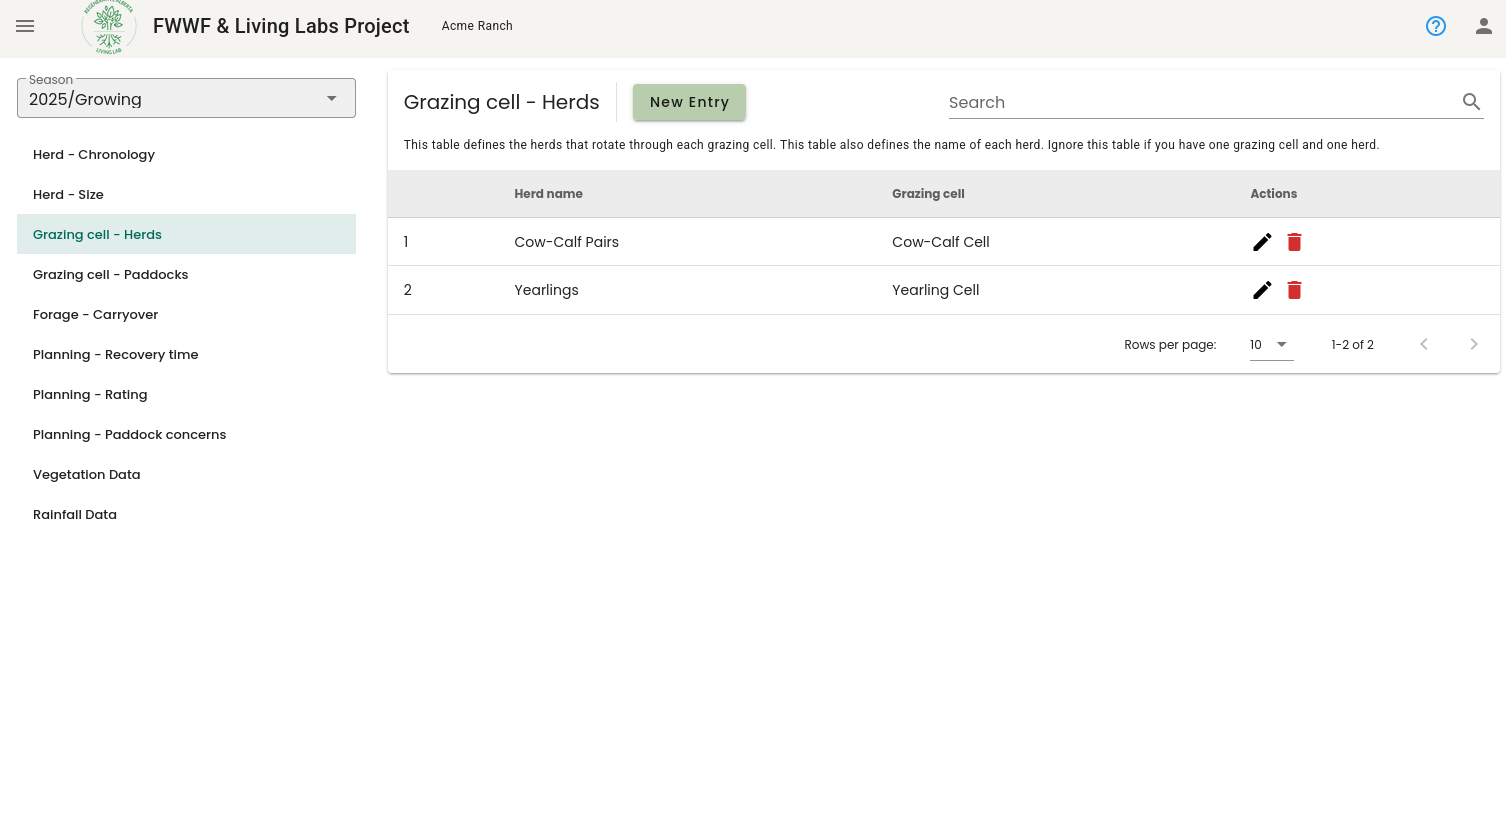The width and height of the screenshot is (1506, 825).
Task: Open Planning - Recovery time section
Action: tap(186, 354)
